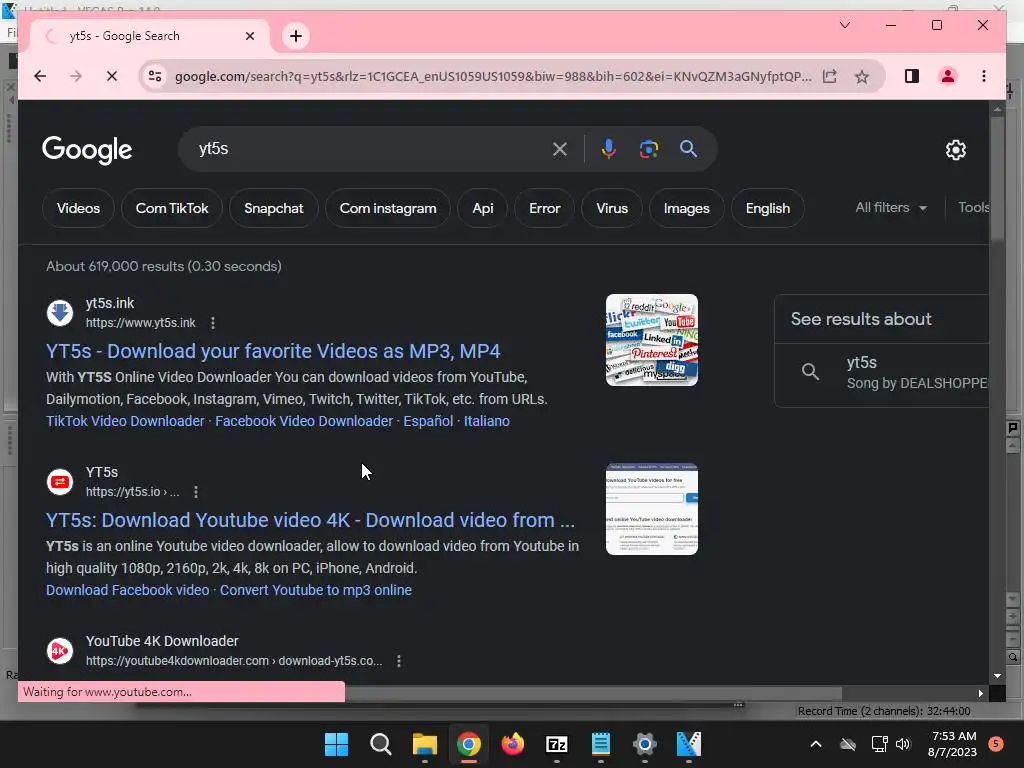Search by image with Google Lens icon

648,149
